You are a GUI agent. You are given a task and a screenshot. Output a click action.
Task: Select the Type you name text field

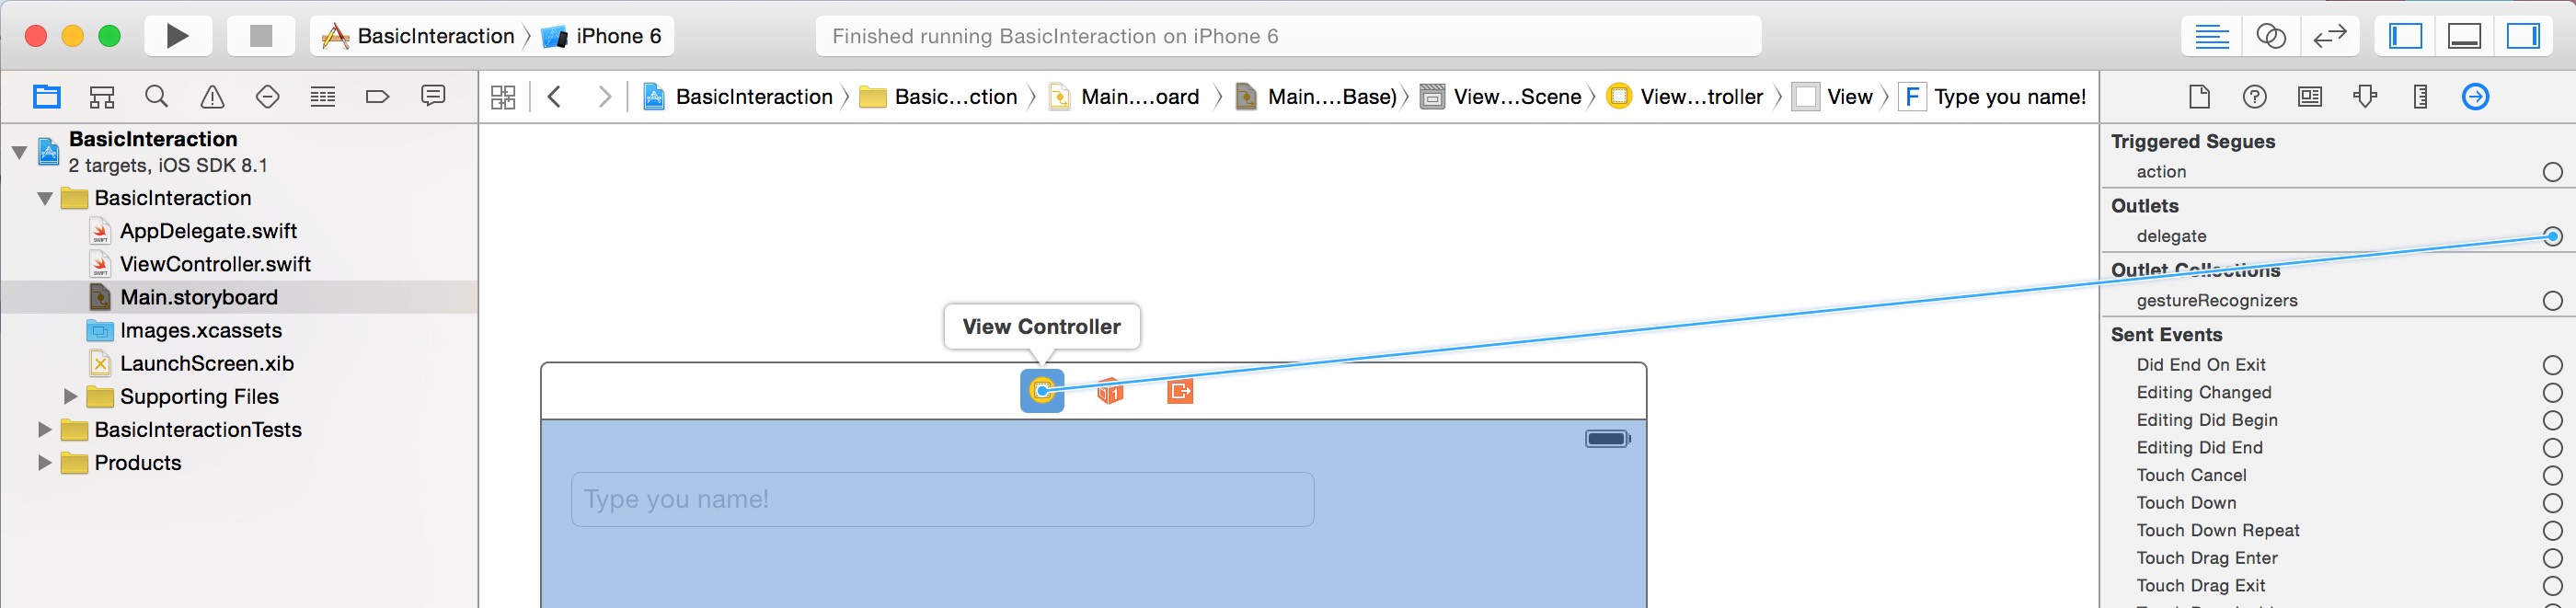pos(940,498)
